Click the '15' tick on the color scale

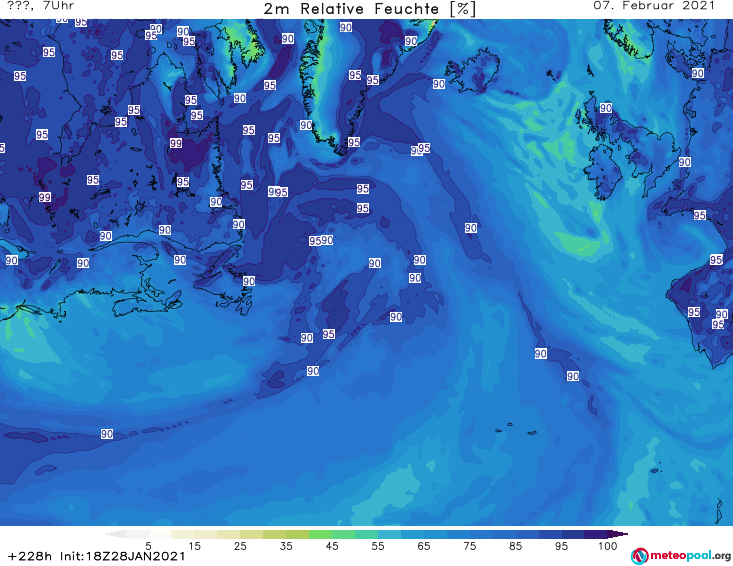[194, 545]
